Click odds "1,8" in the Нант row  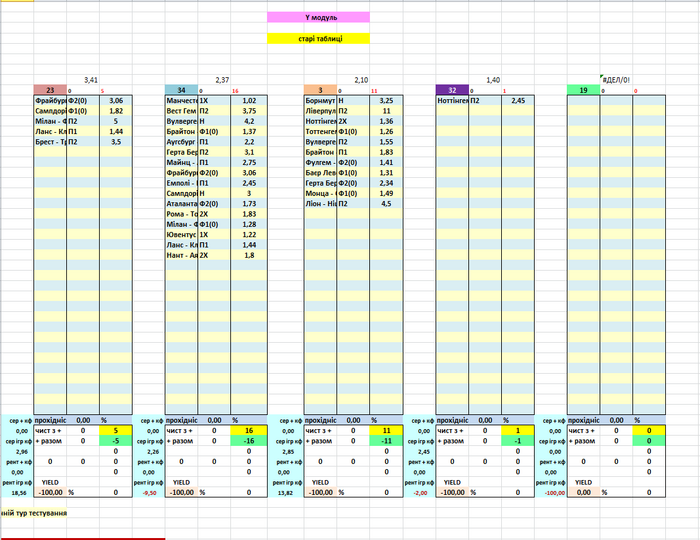(x=249, y=255)
